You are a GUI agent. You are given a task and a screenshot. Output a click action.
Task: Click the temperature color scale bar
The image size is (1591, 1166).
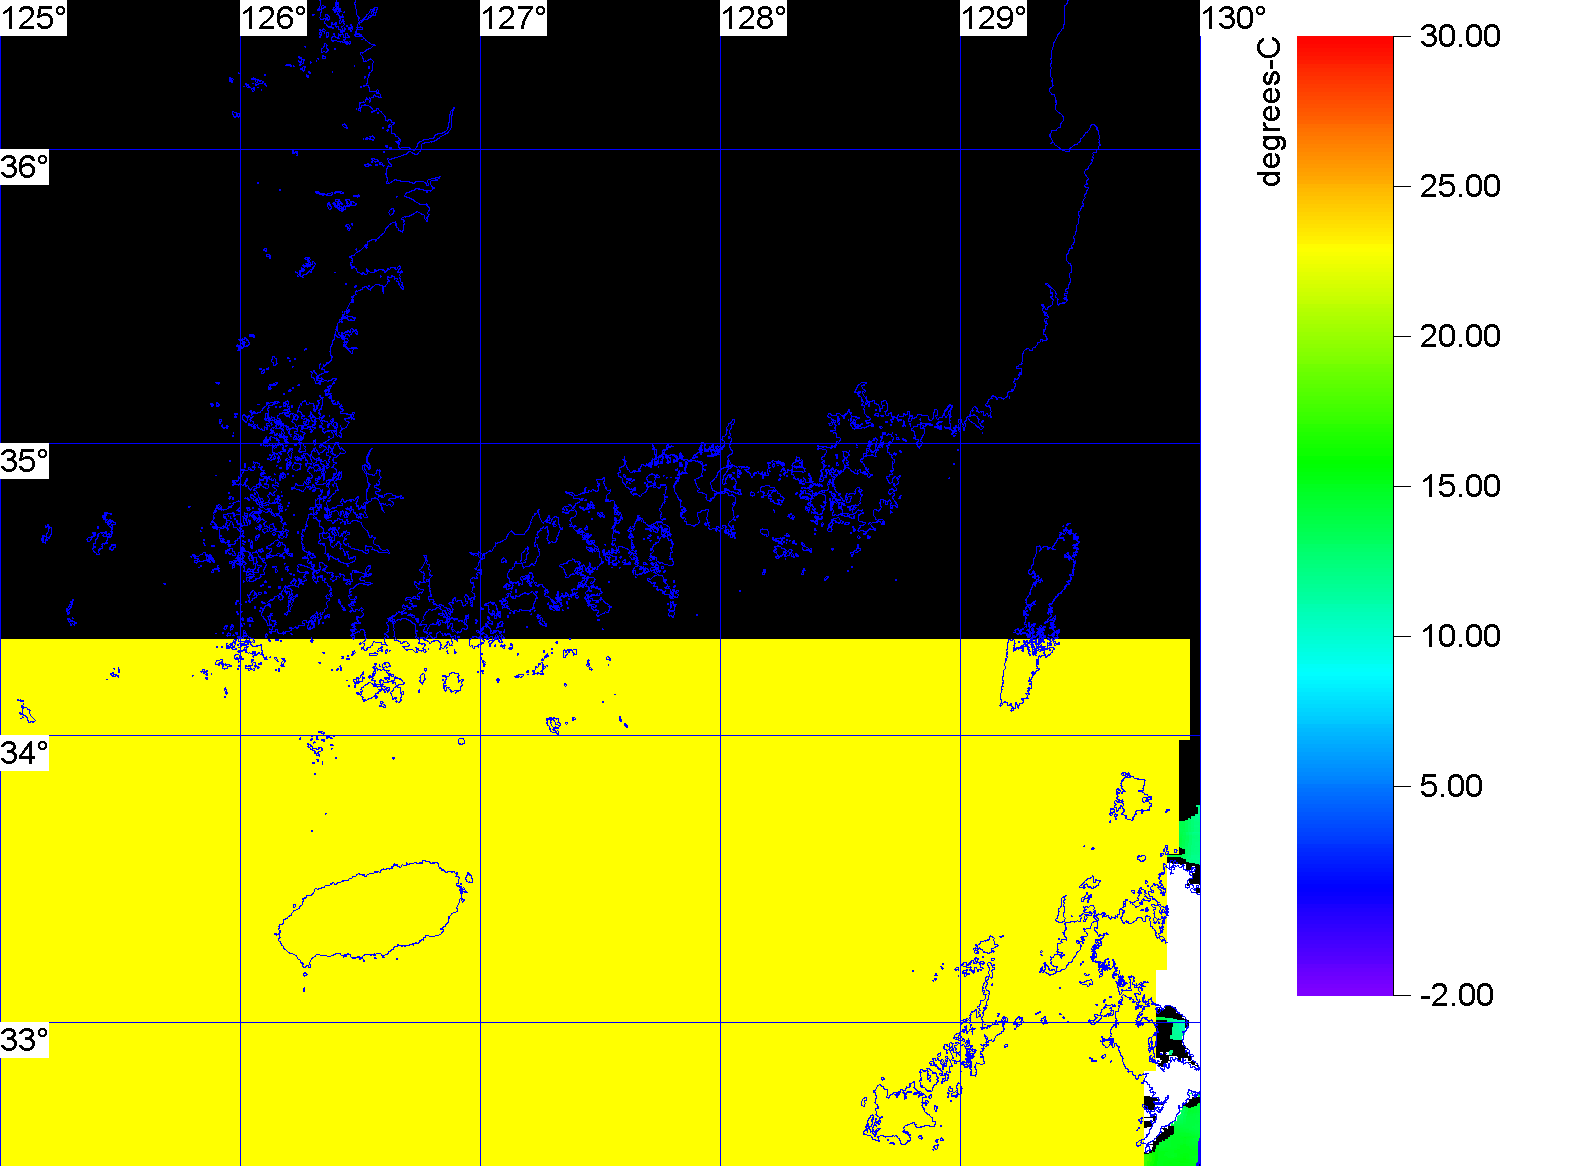[1345, 516]
